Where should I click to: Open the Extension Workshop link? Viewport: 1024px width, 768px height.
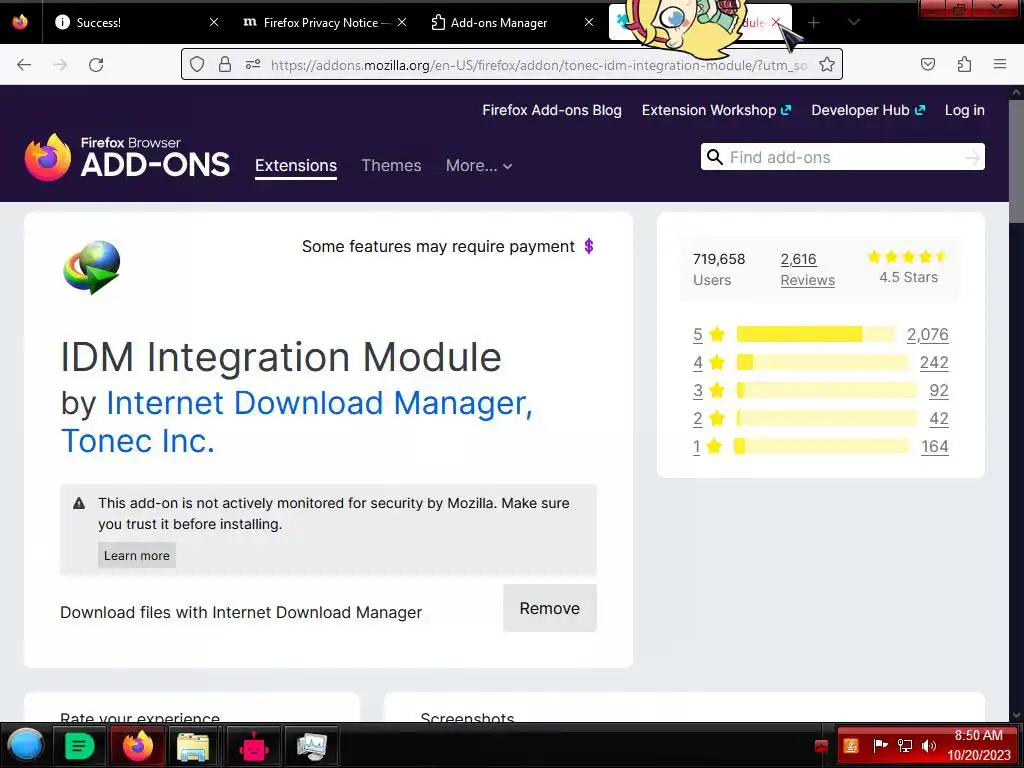click(x=716, y=110)
